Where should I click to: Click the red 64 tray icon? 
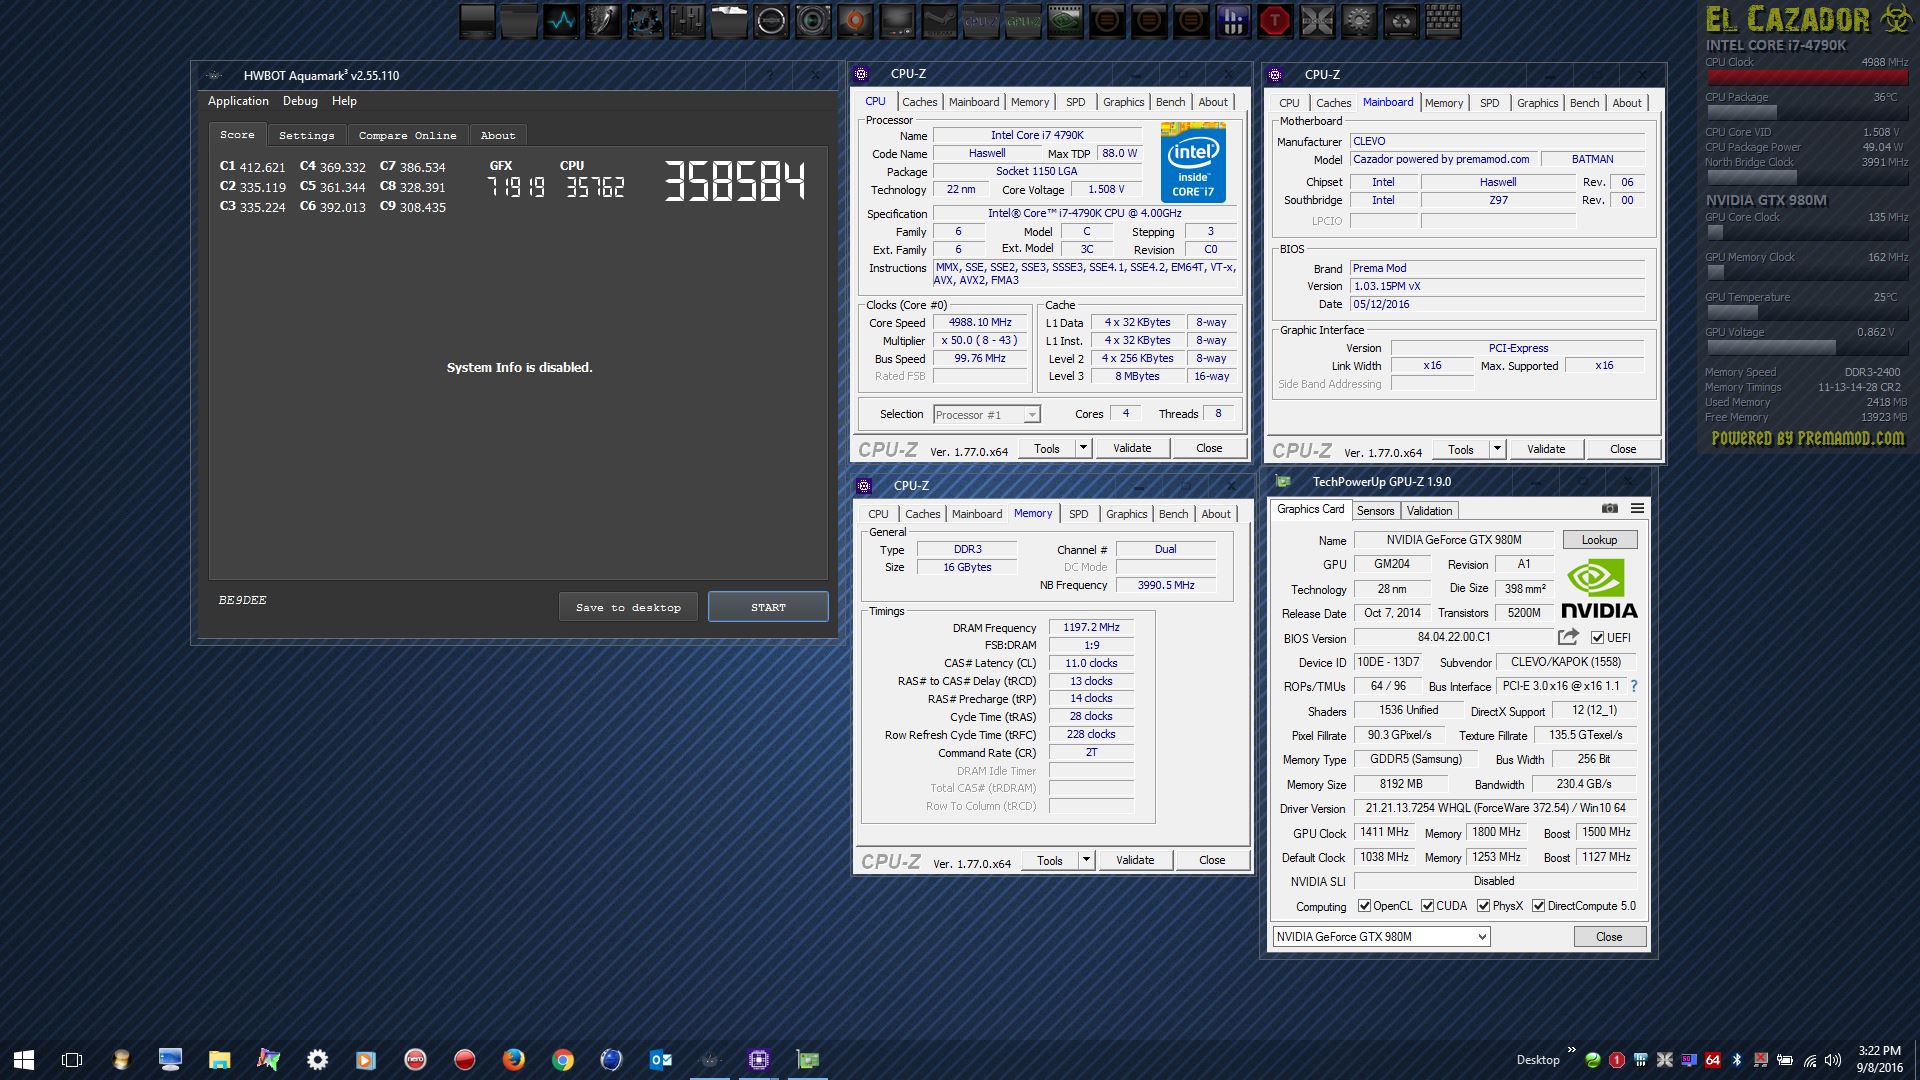pos(1713,1060)
